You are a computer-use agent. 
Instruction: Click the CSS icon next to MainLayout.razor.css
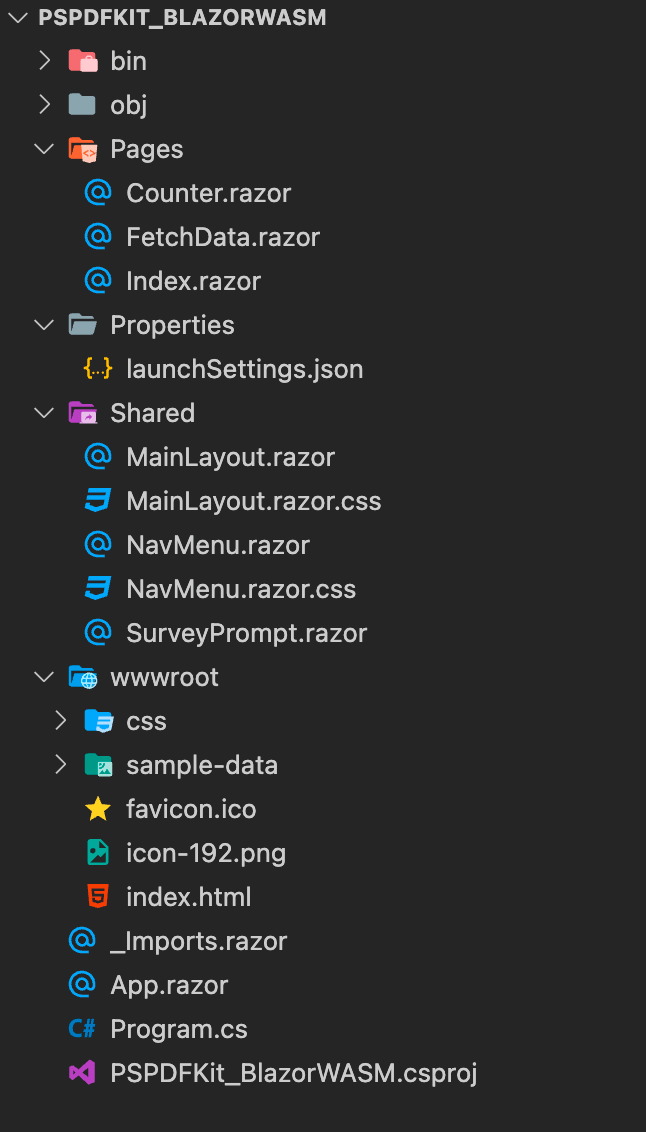point(97,501)
